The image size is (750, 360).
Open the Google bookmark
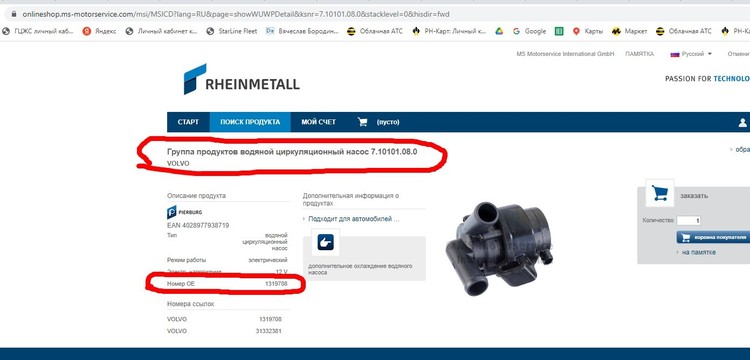(x=529, y=31)
